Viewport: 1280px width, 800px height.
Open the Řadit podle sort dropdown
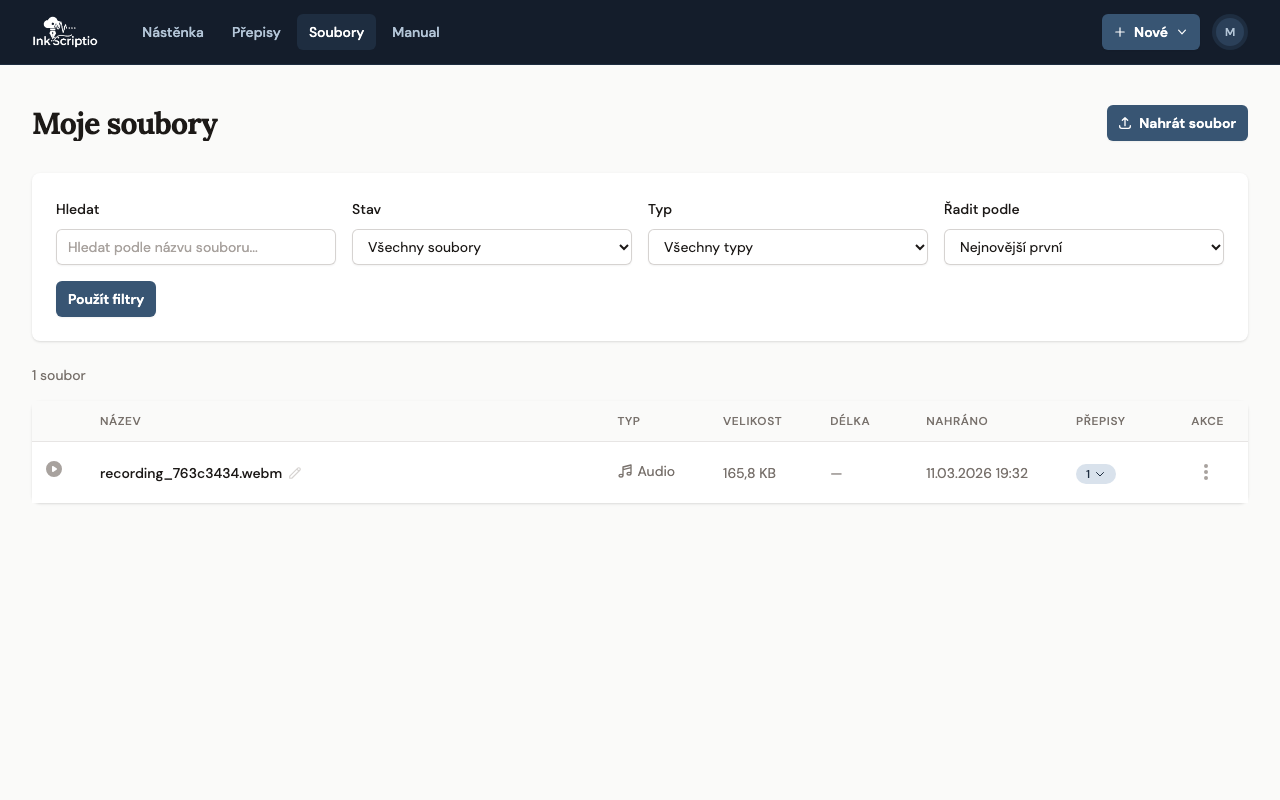(1083, 247)
